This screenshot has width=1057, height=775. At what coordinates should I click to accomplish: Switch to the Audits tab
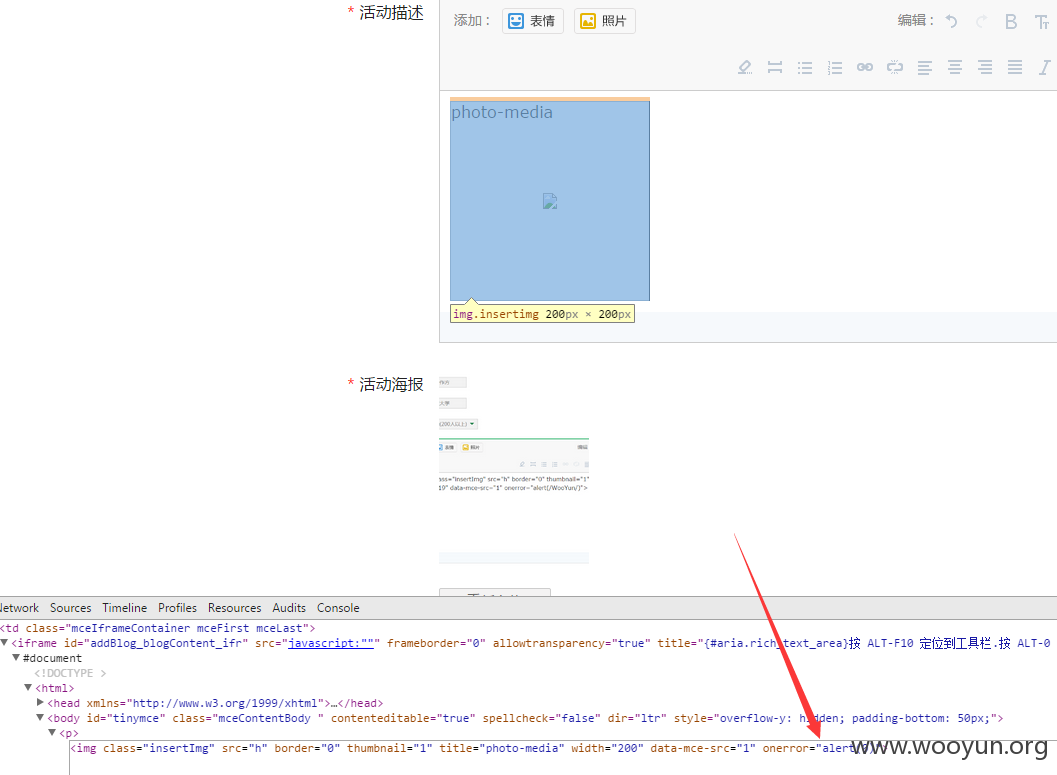(x=289, y=608)
